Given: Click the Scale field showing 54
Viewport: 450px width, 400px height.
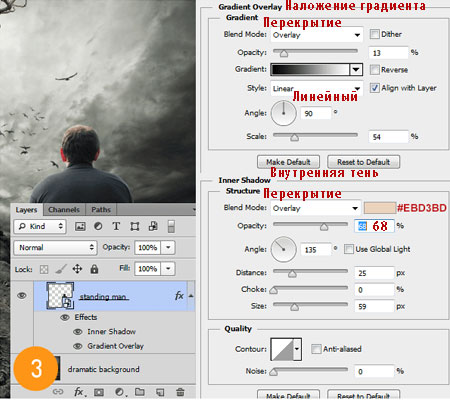Looking at the screenshot, I should click(x=388, y=137).
